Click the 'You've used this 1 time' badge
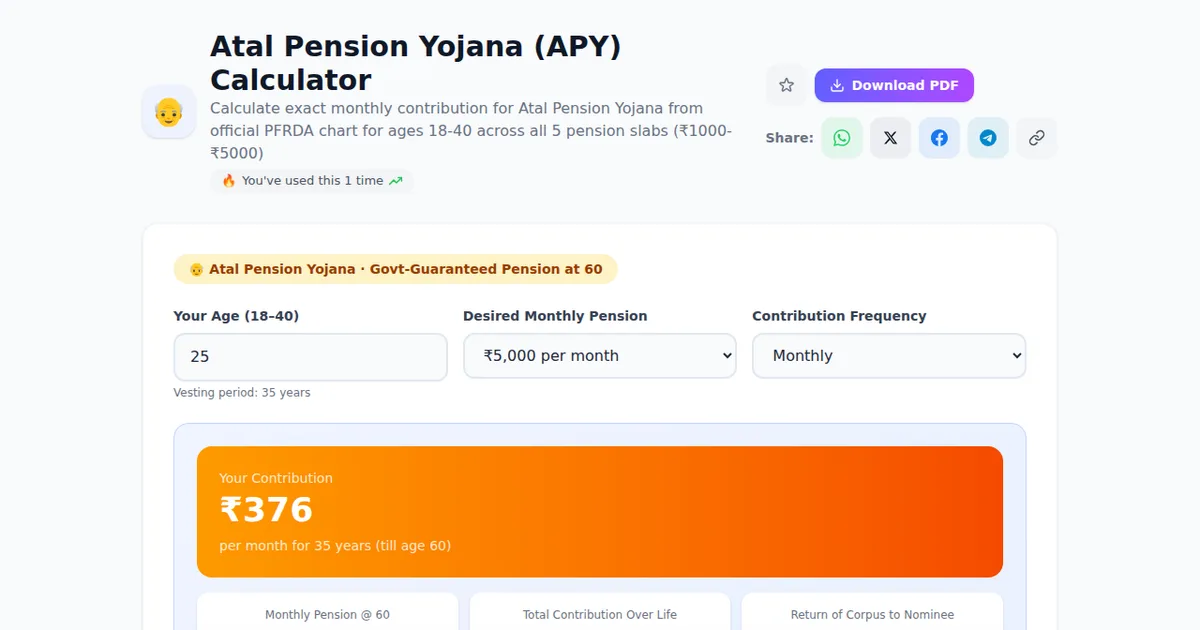 [312, 181]
